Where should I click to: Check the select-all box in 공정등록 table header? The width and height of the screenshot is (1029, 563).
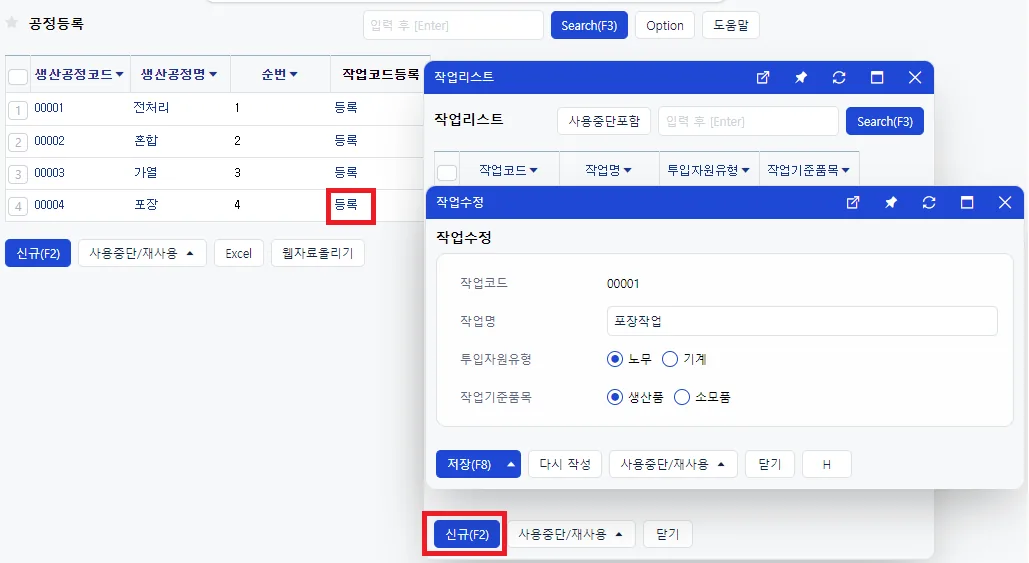coord(18,76)
